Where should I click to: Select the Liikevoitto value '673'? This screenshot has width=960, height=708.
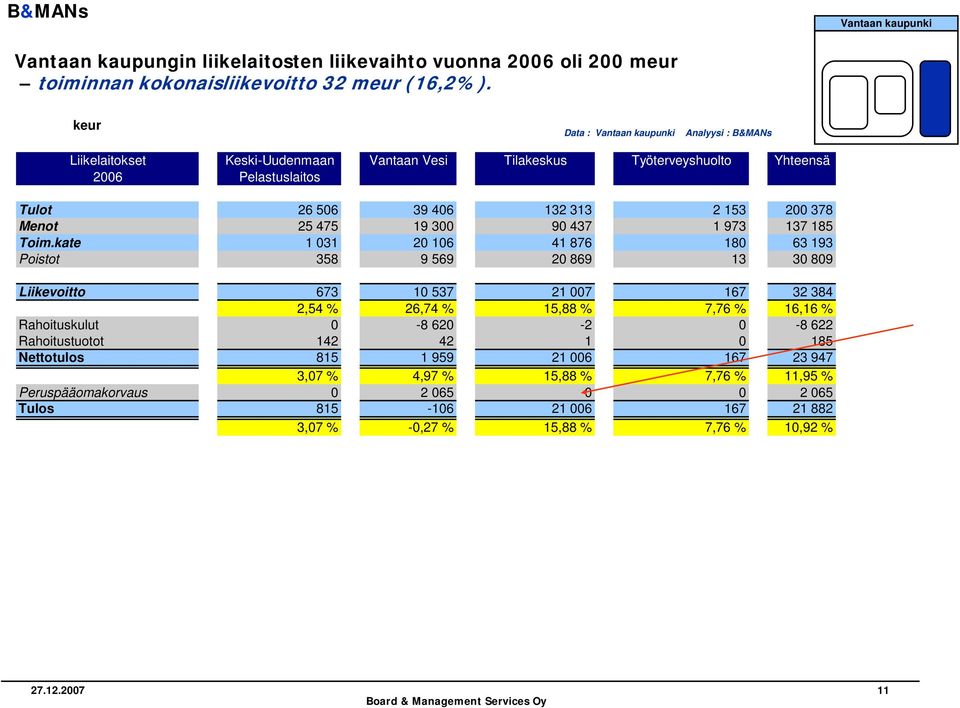(x=327, y=292)
